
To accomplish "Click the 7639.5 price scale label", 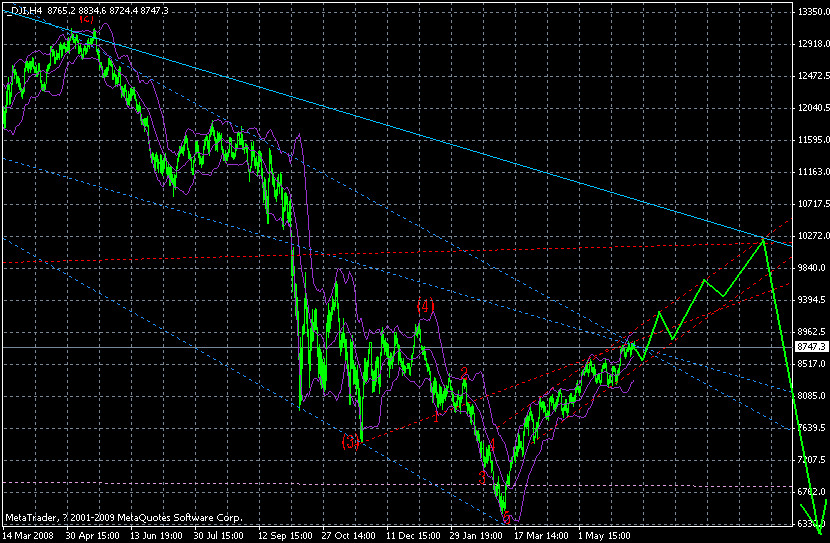I will coord(811,428).
